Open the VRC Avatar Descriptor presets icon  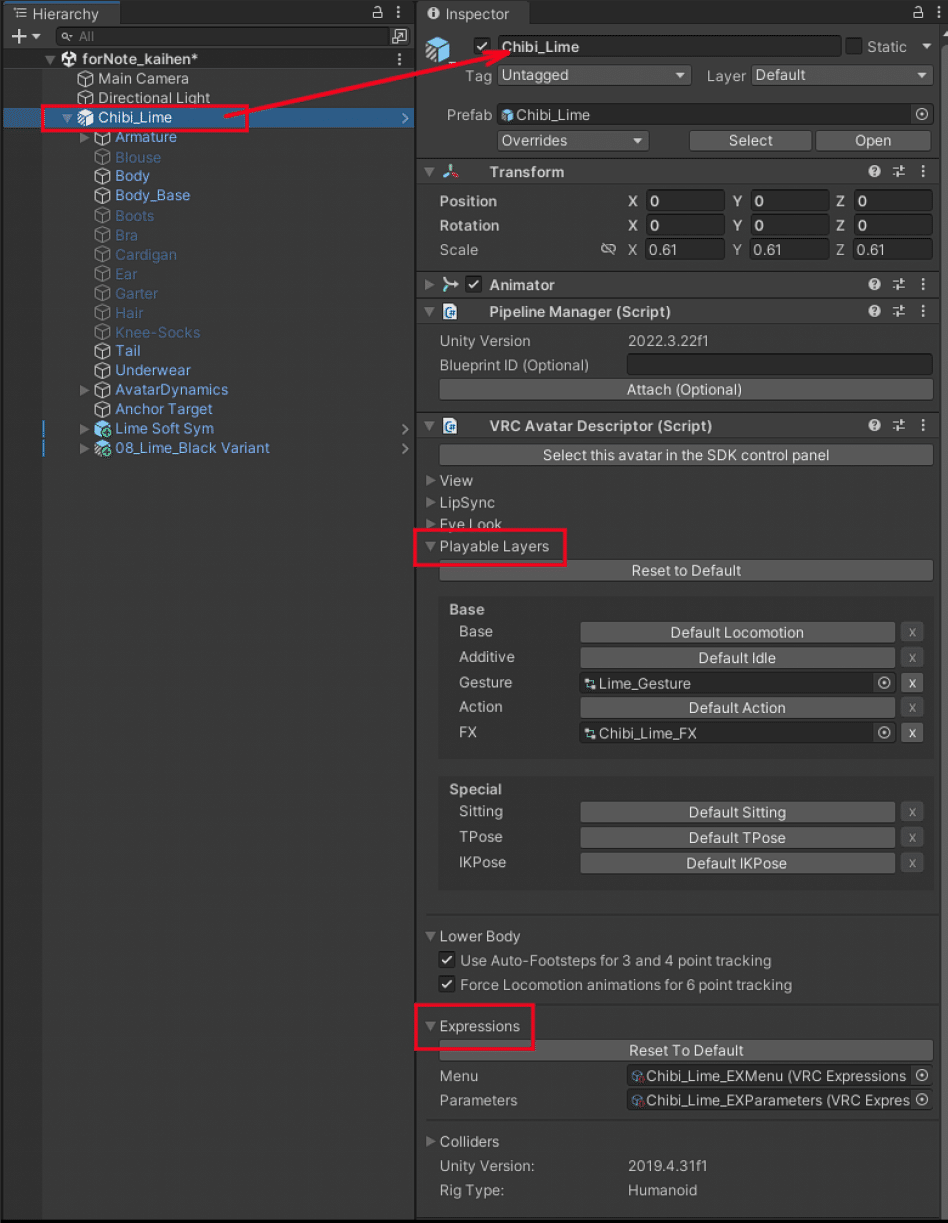pyautogui.click(x=899, y=426)
